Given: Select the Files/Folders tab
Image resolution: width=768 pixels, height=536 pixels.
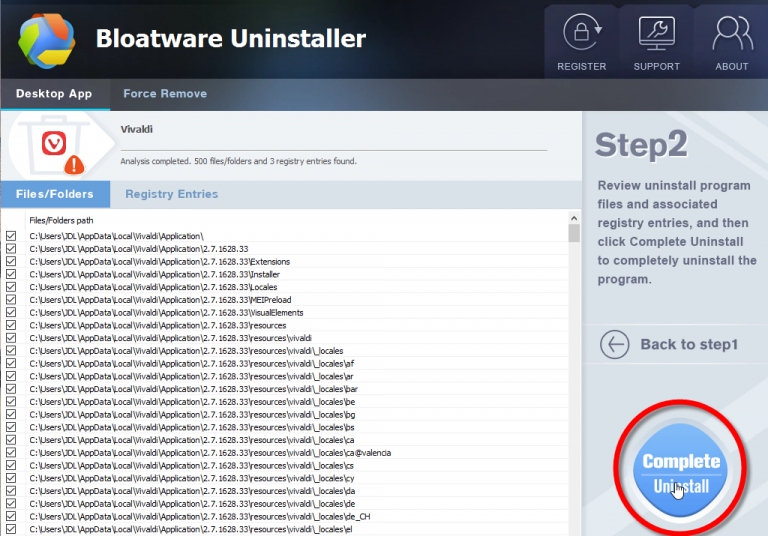Looking at the screenshot, I should pyautogui.click(x=55, y=194).
